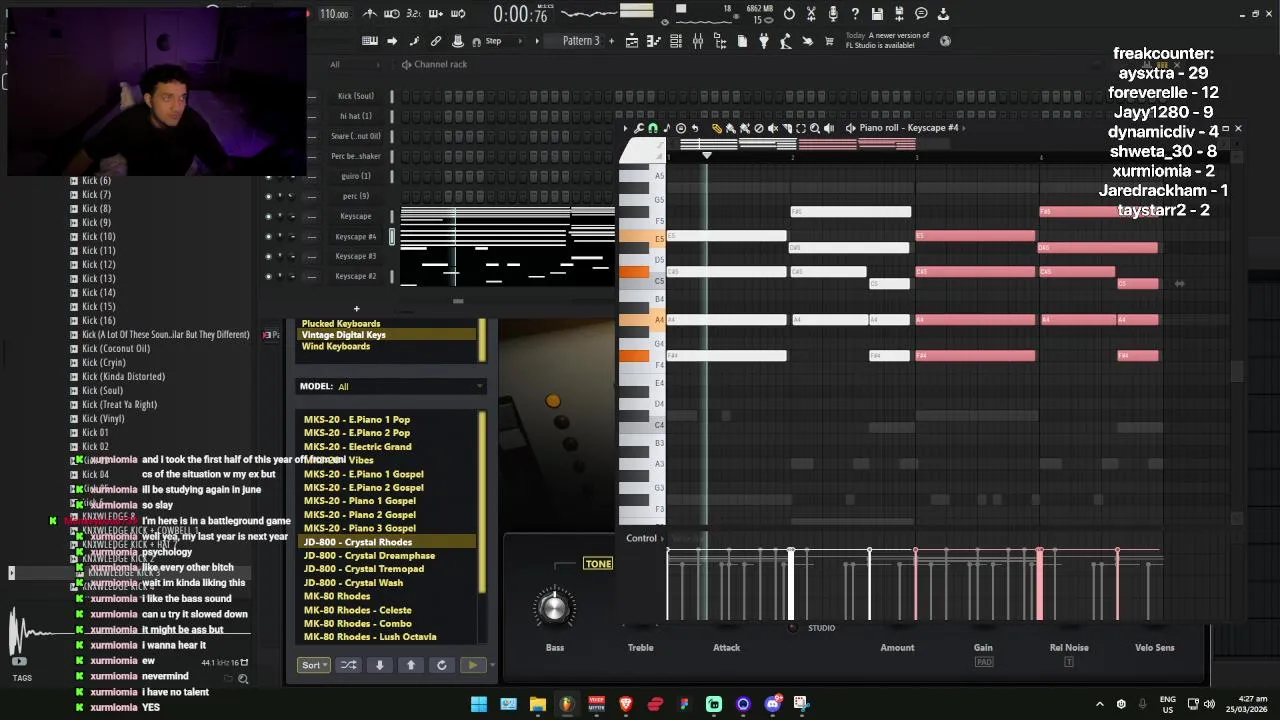Screen dimensions: 1280x720
Task: Mute the Keyscape #2 channel
Action: 268,276
